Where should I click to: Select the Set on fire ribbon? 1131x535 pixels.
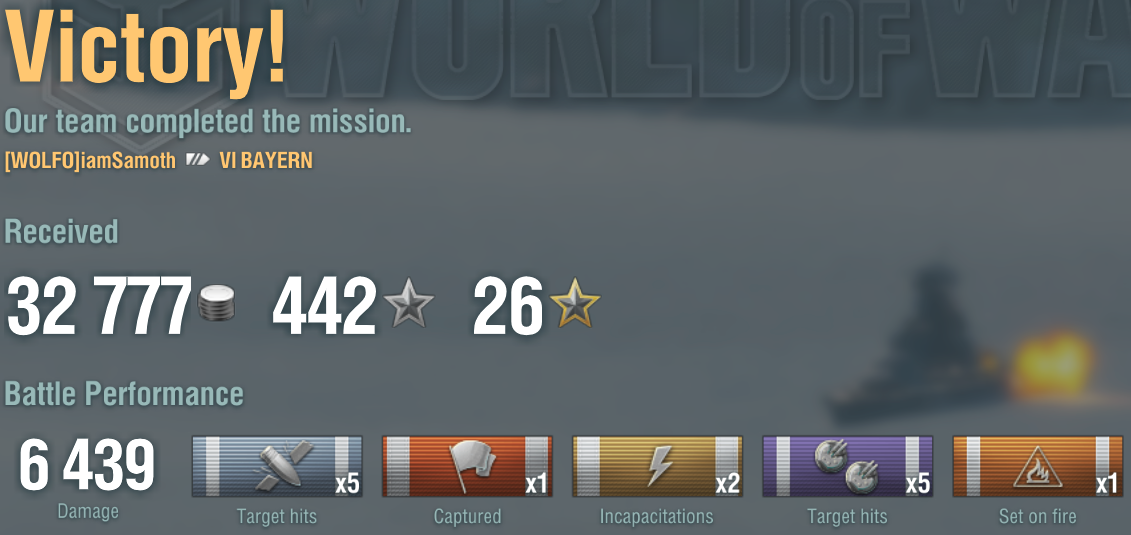click(x=1038, y=466)
